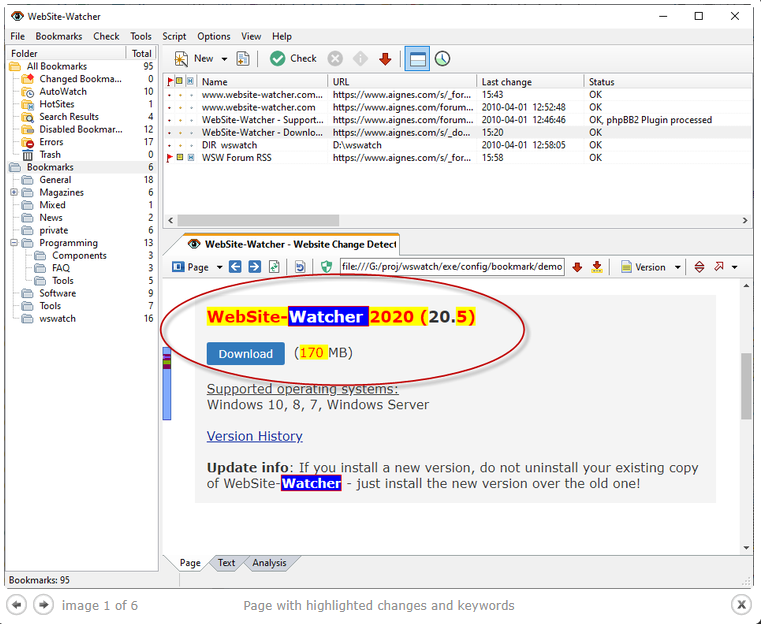The width and height of the screenshot is (761, 624).
Task: Click the green shield icon
Action: pyautogui.click(x=326, y=267)
